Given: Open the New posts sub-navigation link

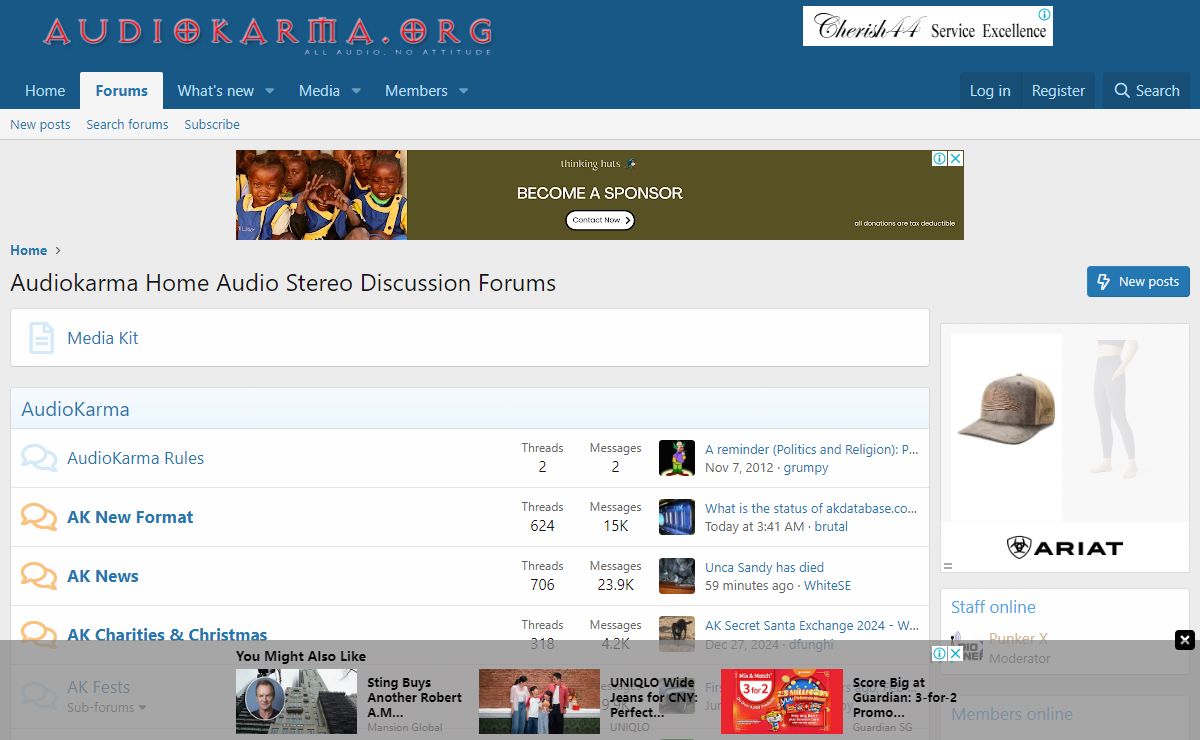Looking at the screenshot, I should [x=40, y=124].
